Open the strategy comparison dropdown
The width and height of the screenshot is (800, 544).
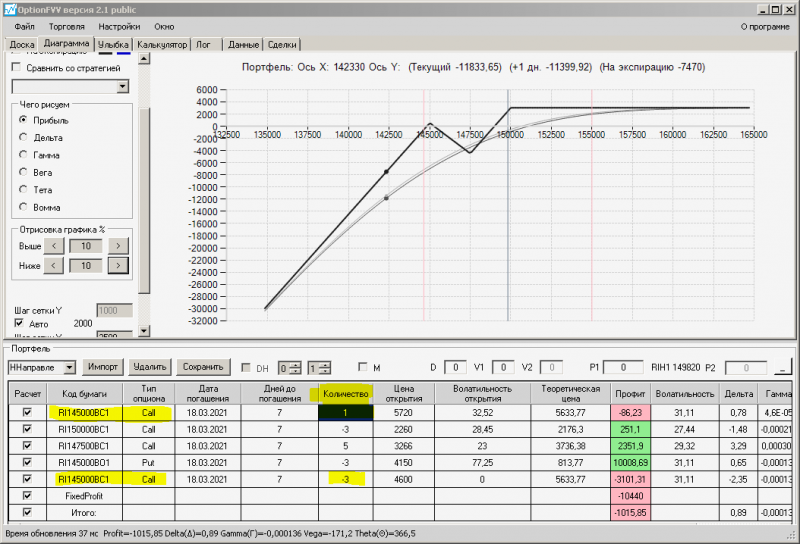tap(122, 87)
